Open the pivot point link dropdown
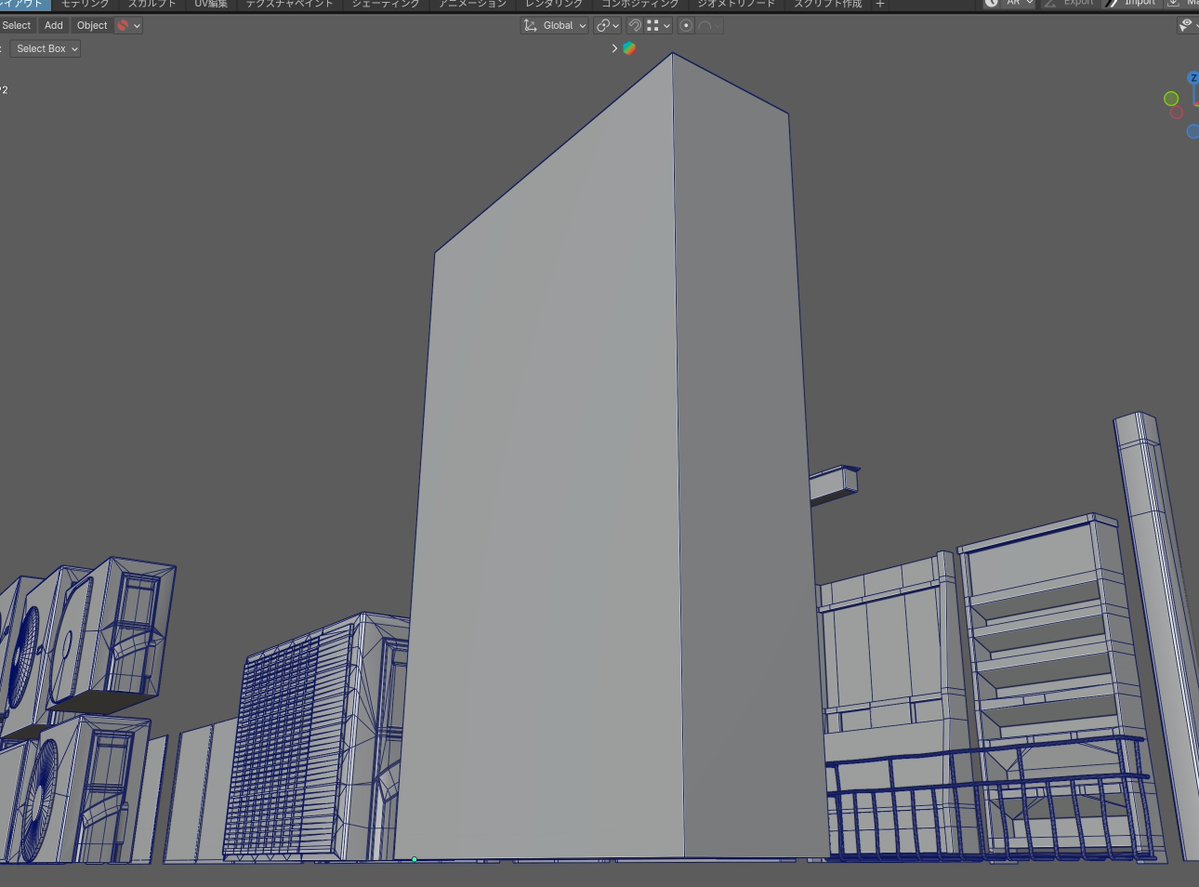The height and width of the screenshot is (887, 1199). pyautogui.click(x=607, y=25)
